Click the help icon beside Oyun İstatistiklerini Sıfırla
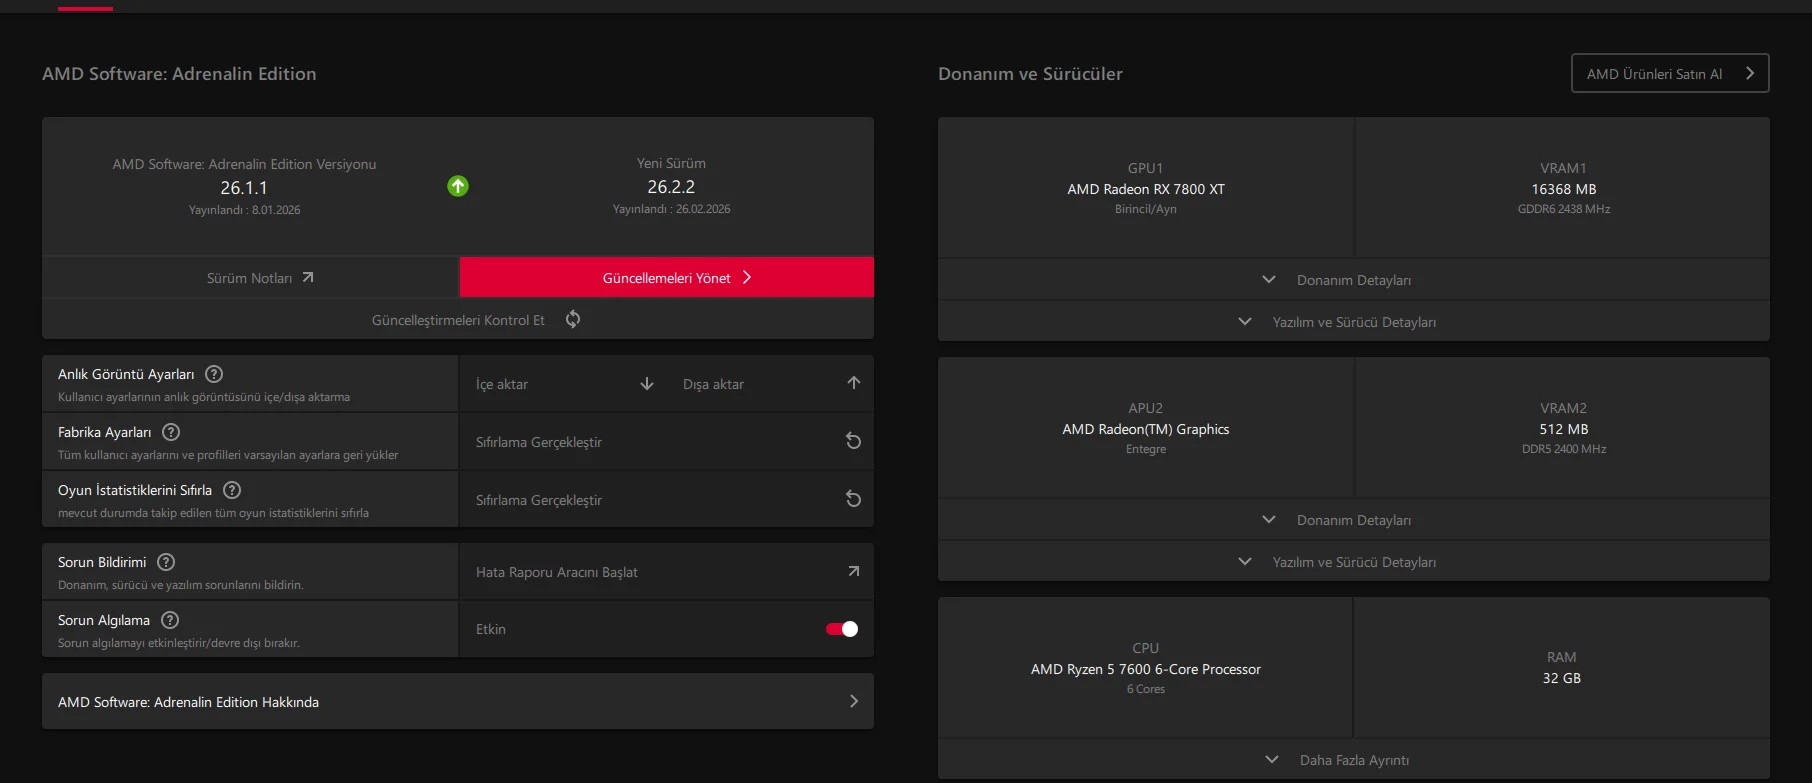Screen dimensions: 1812x783 232,490
